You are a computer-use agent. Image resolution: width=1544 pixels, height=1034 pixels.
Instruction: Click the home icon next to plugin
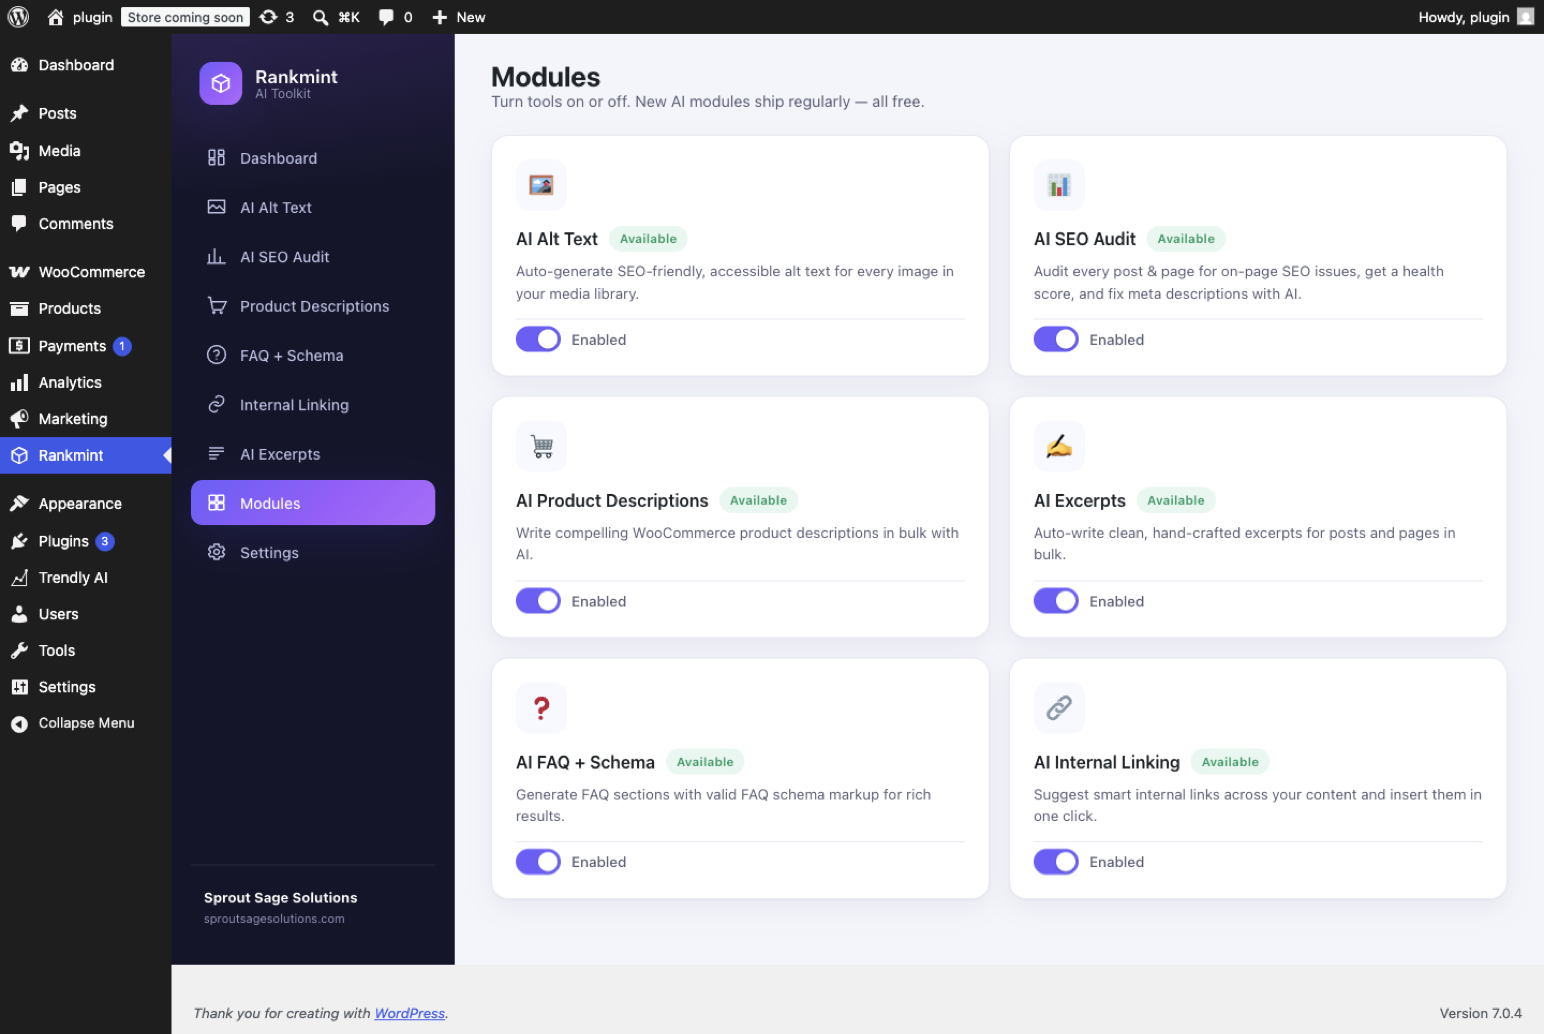(55, 17)
